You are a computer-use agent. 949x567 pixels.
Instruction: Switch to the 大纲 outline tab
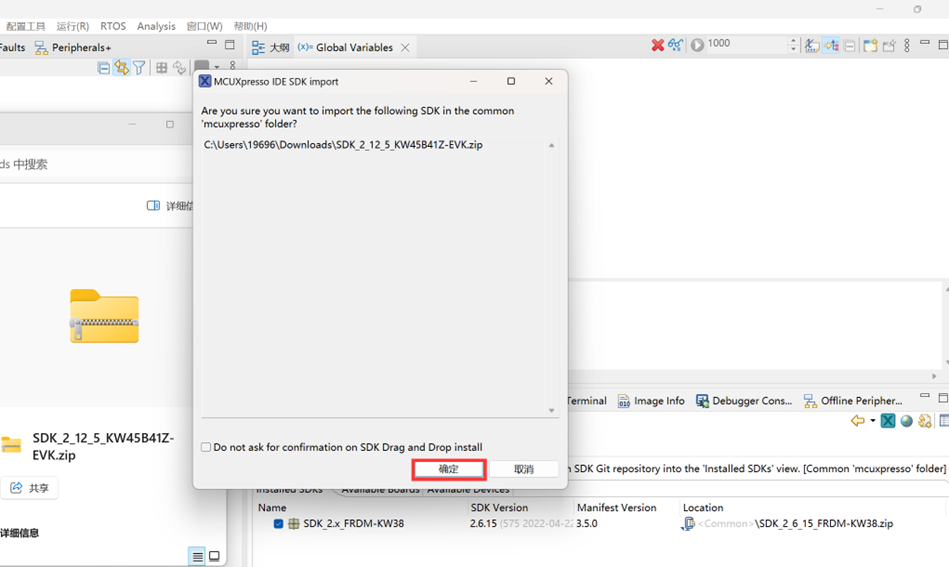coord(270,47)
